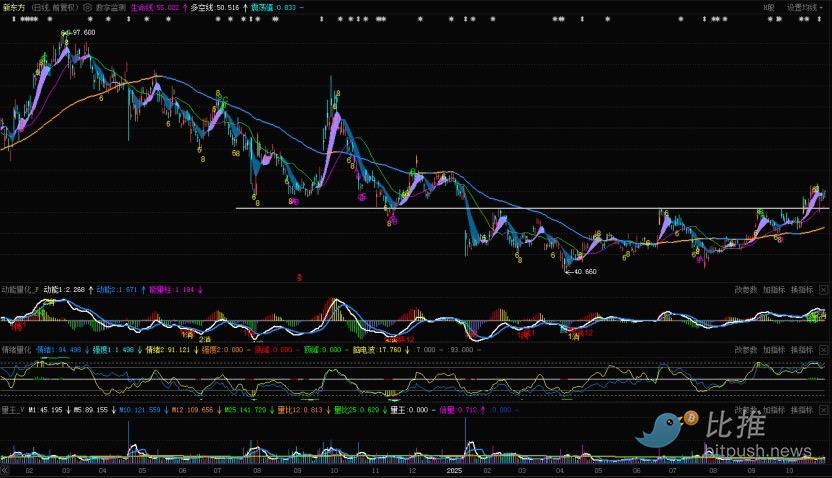
Task: Click the 动能量化_F indicator name
Action: click(x=20, y=290)
